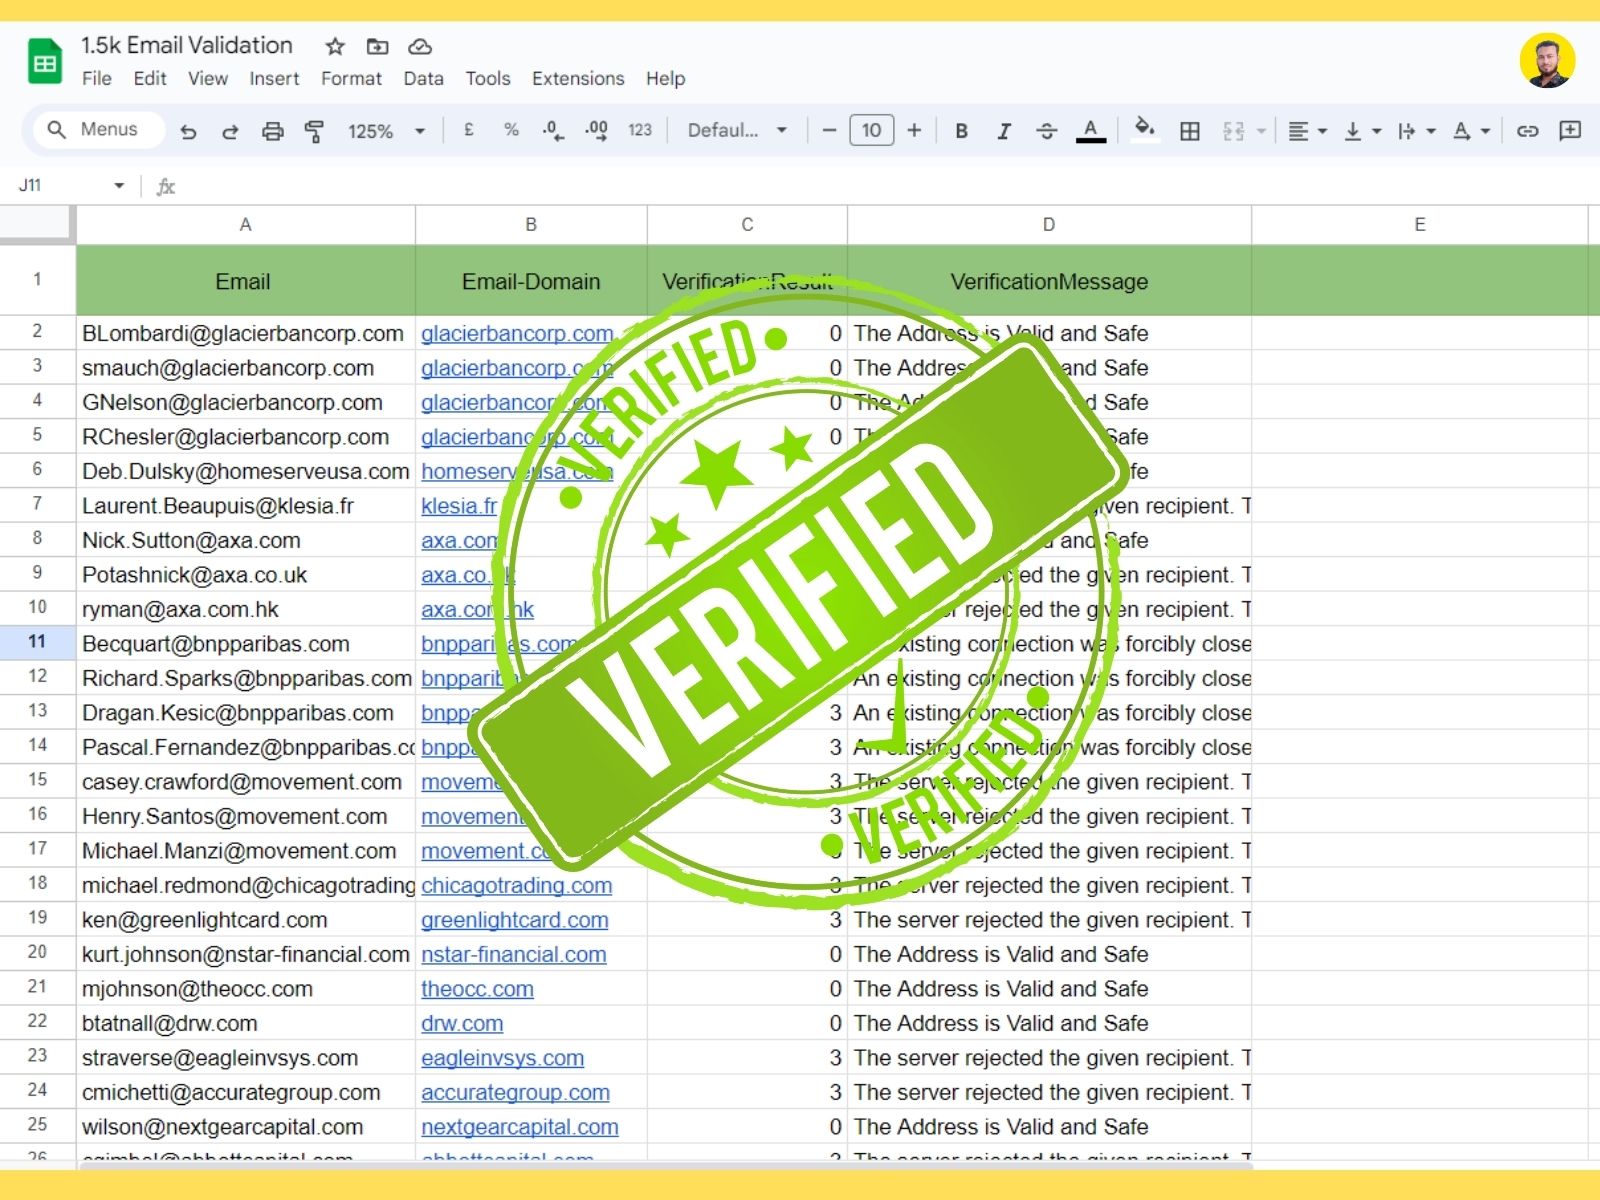Apply strikethrough formatting

point(1046,130)
